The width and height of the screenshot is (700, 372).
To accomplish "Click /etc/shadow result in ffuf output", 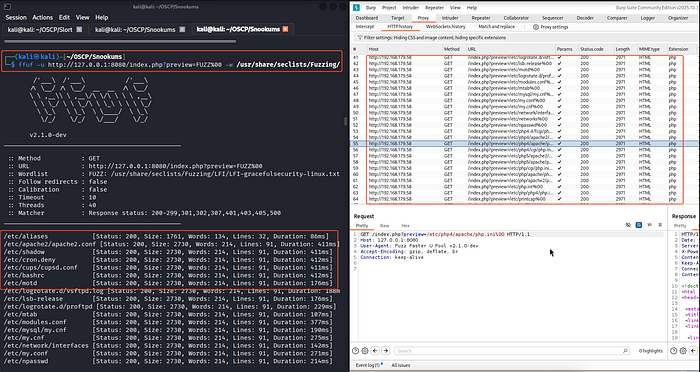I will tap(24, 252).
